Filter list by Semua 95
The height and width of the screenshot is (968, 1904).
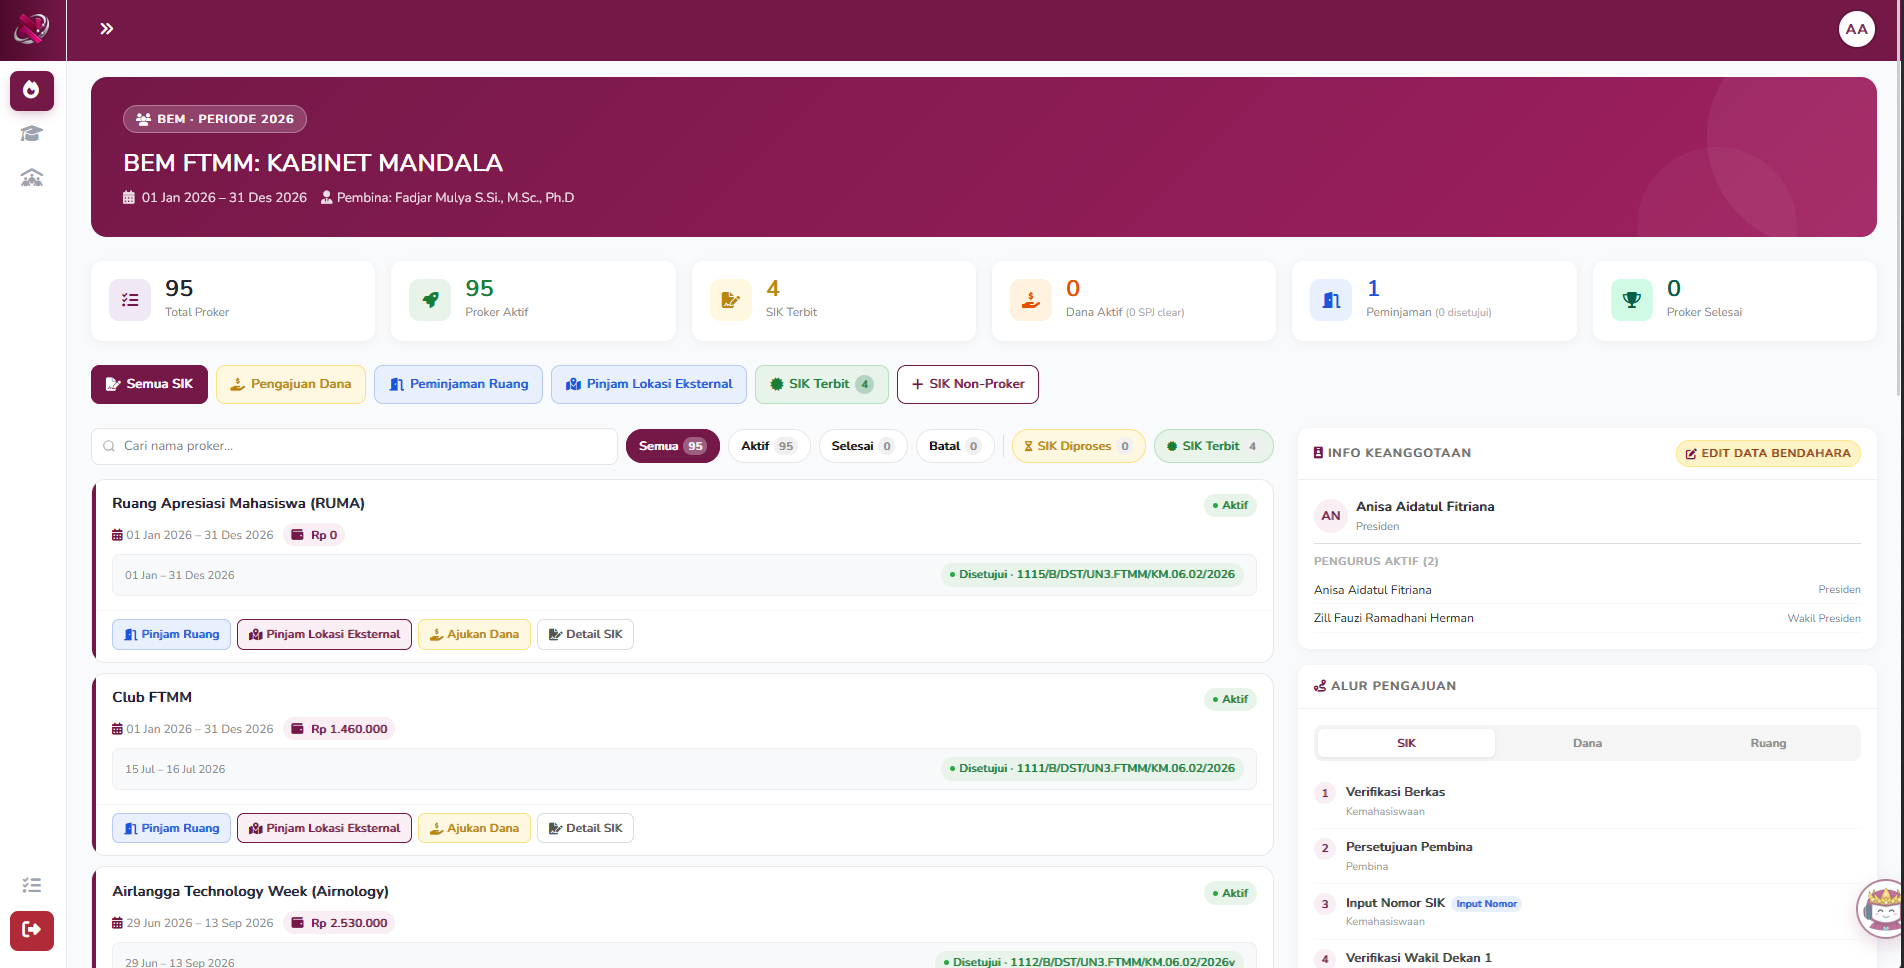[x=672, y=446]
